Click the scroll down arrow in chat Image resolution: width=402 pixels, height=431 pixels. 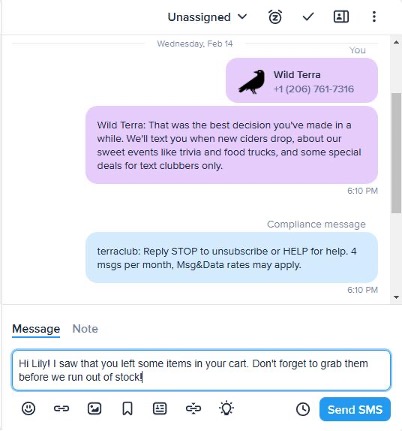point(396,297)
